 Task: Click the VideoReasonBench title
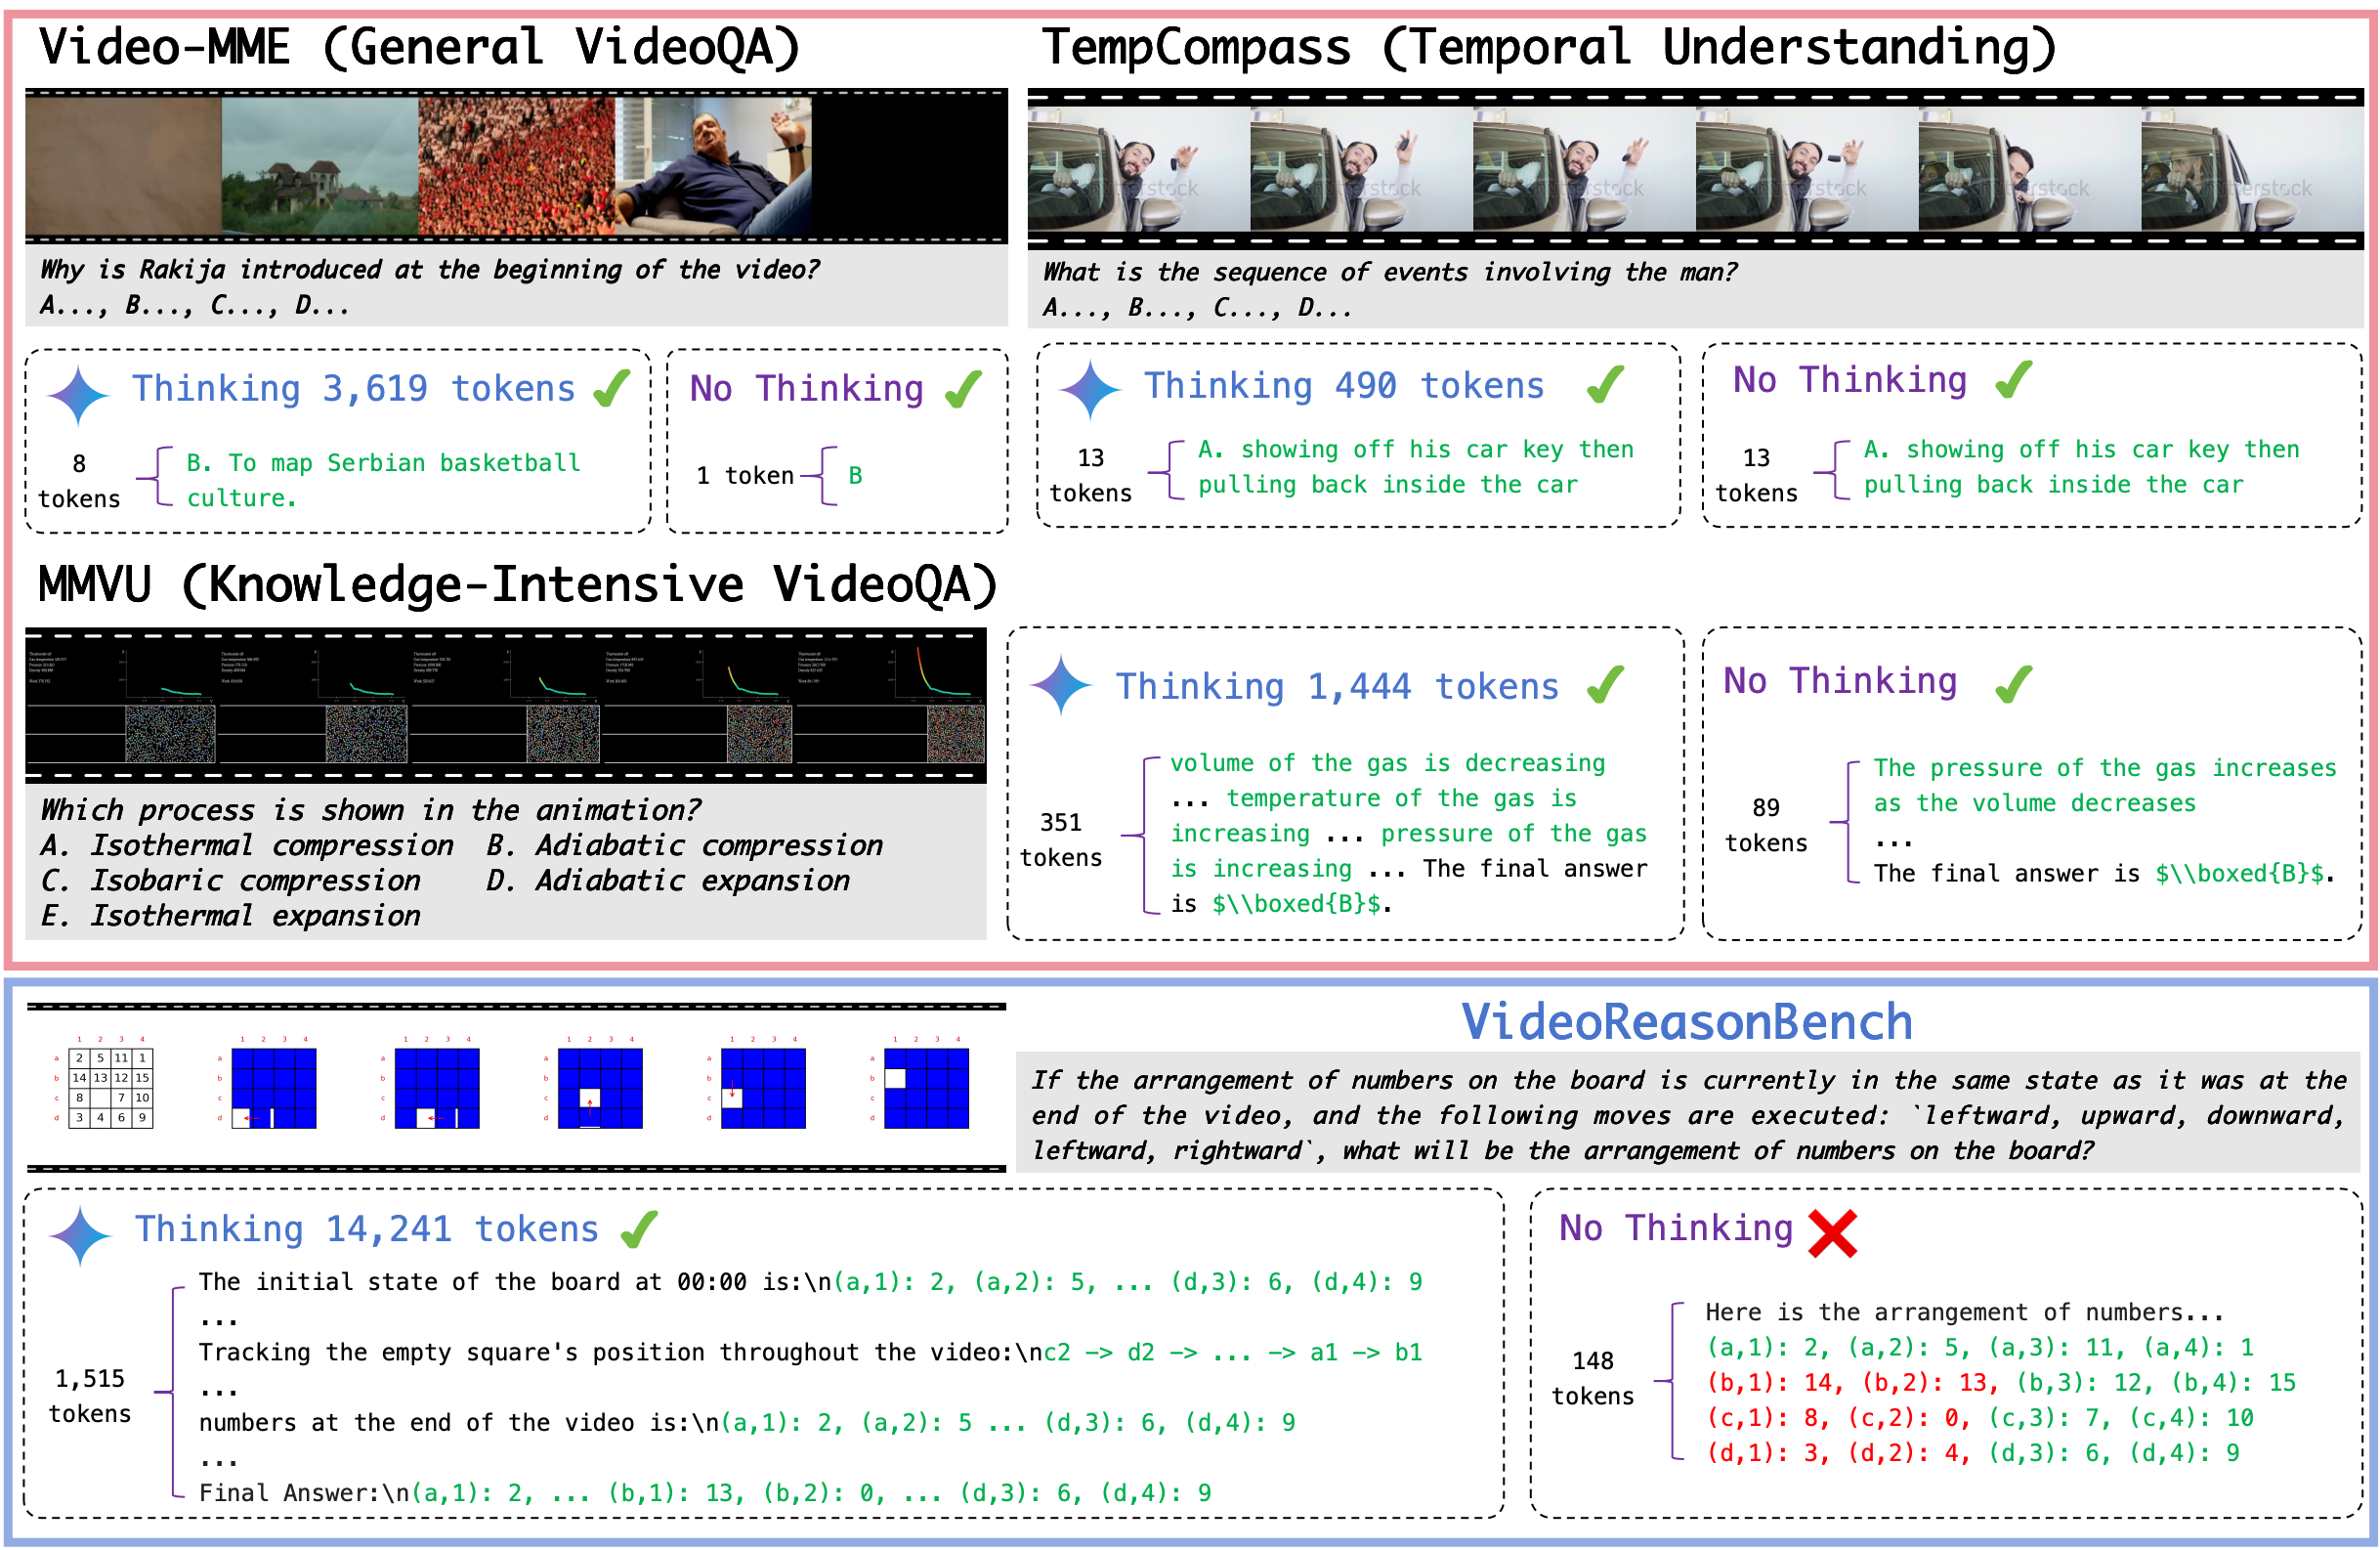[x=1687, y=1022]
